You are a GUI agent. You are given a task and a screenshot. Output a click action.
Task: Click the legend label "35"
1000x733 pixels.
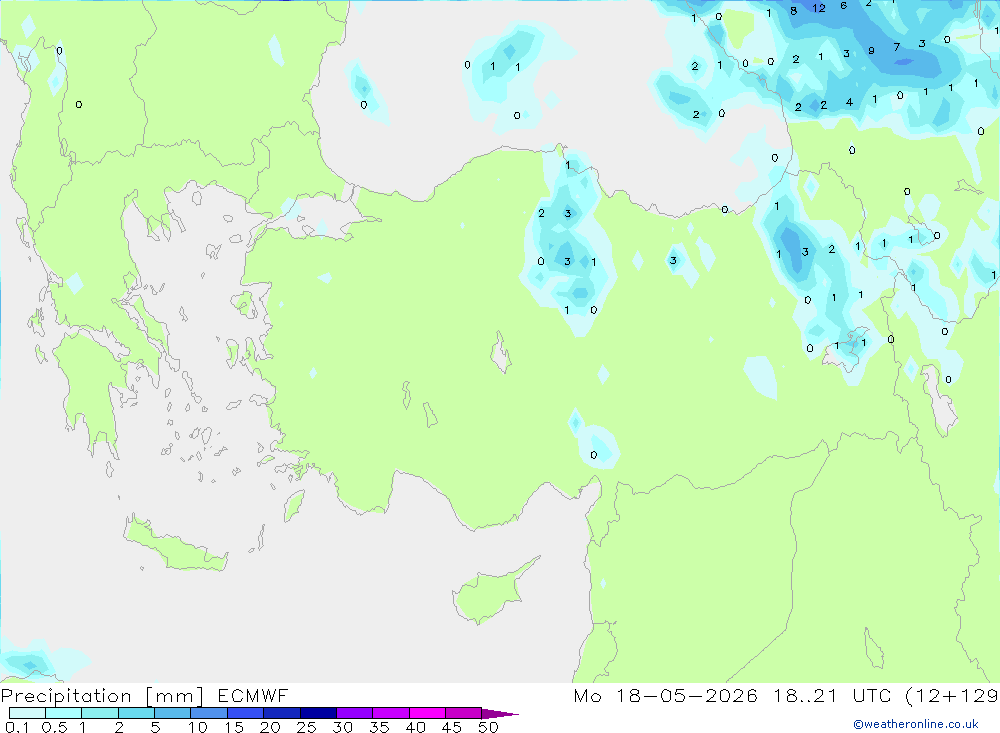pos(379,727)
